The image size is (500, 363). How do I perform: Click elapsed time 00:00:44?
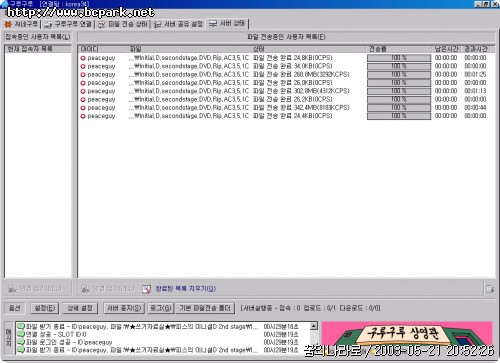pyautogui.click(x=475, y=108)
